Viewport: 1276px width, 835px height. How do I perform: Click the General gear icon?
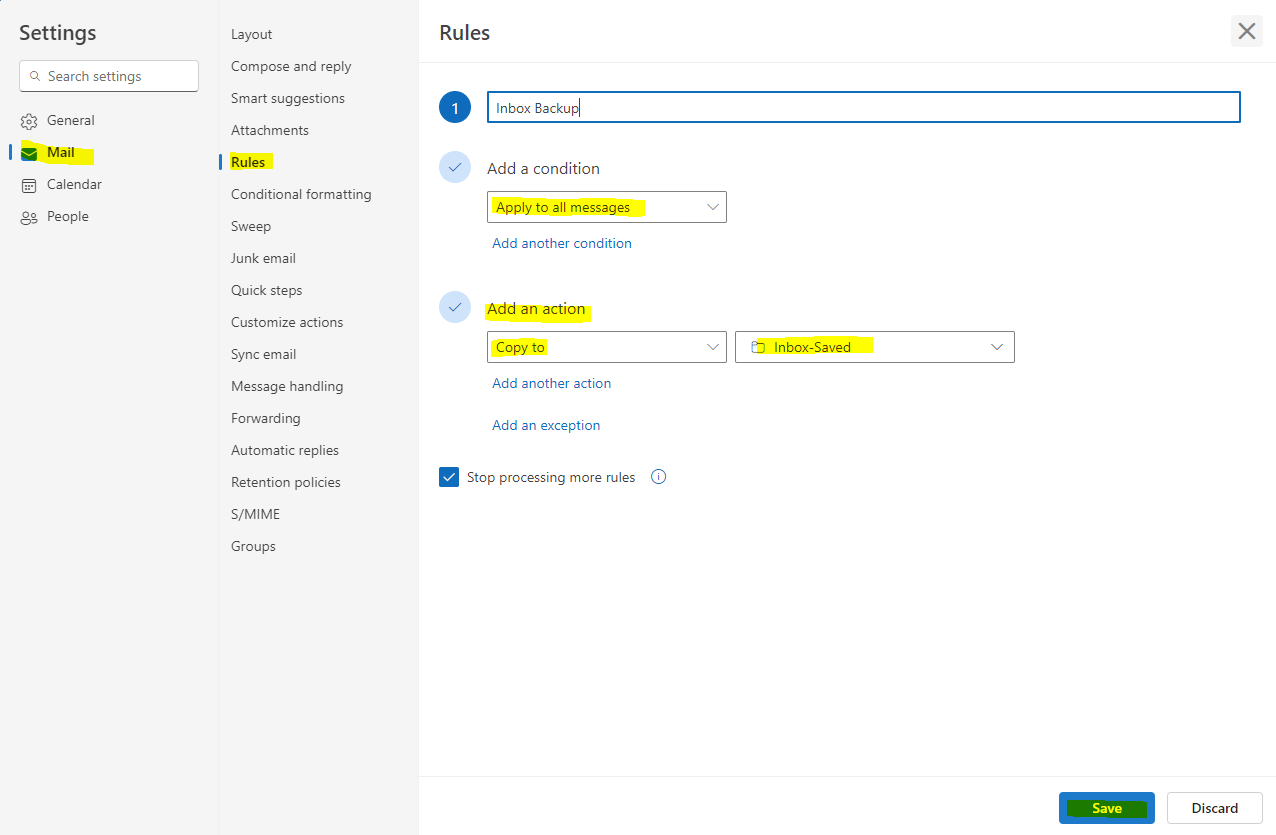click(x=29, y=121)
